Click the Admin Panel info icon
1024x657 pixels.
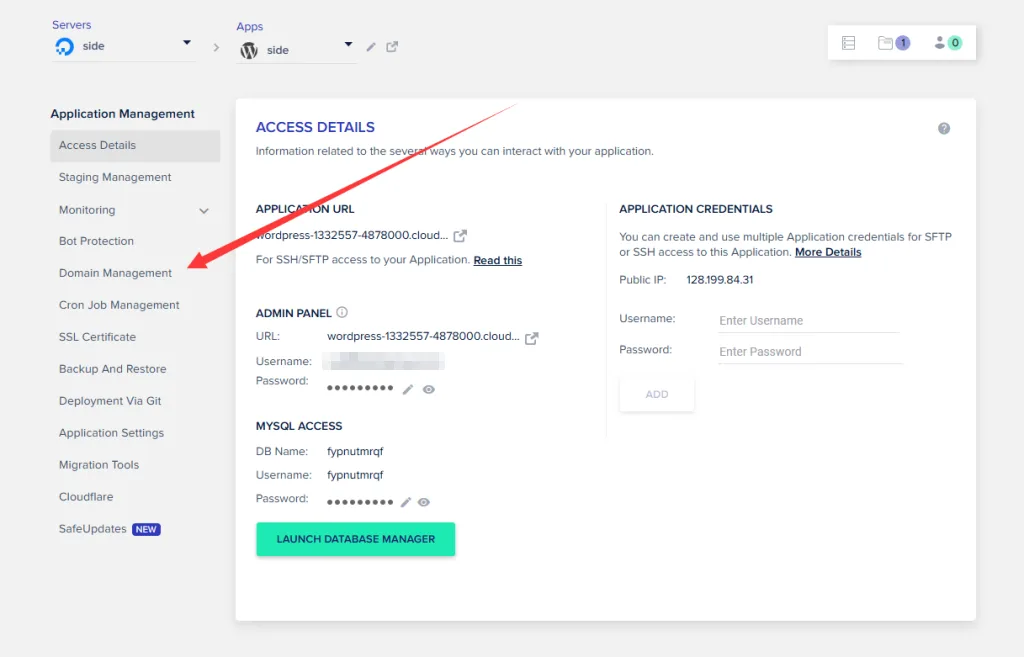[342, 313]
